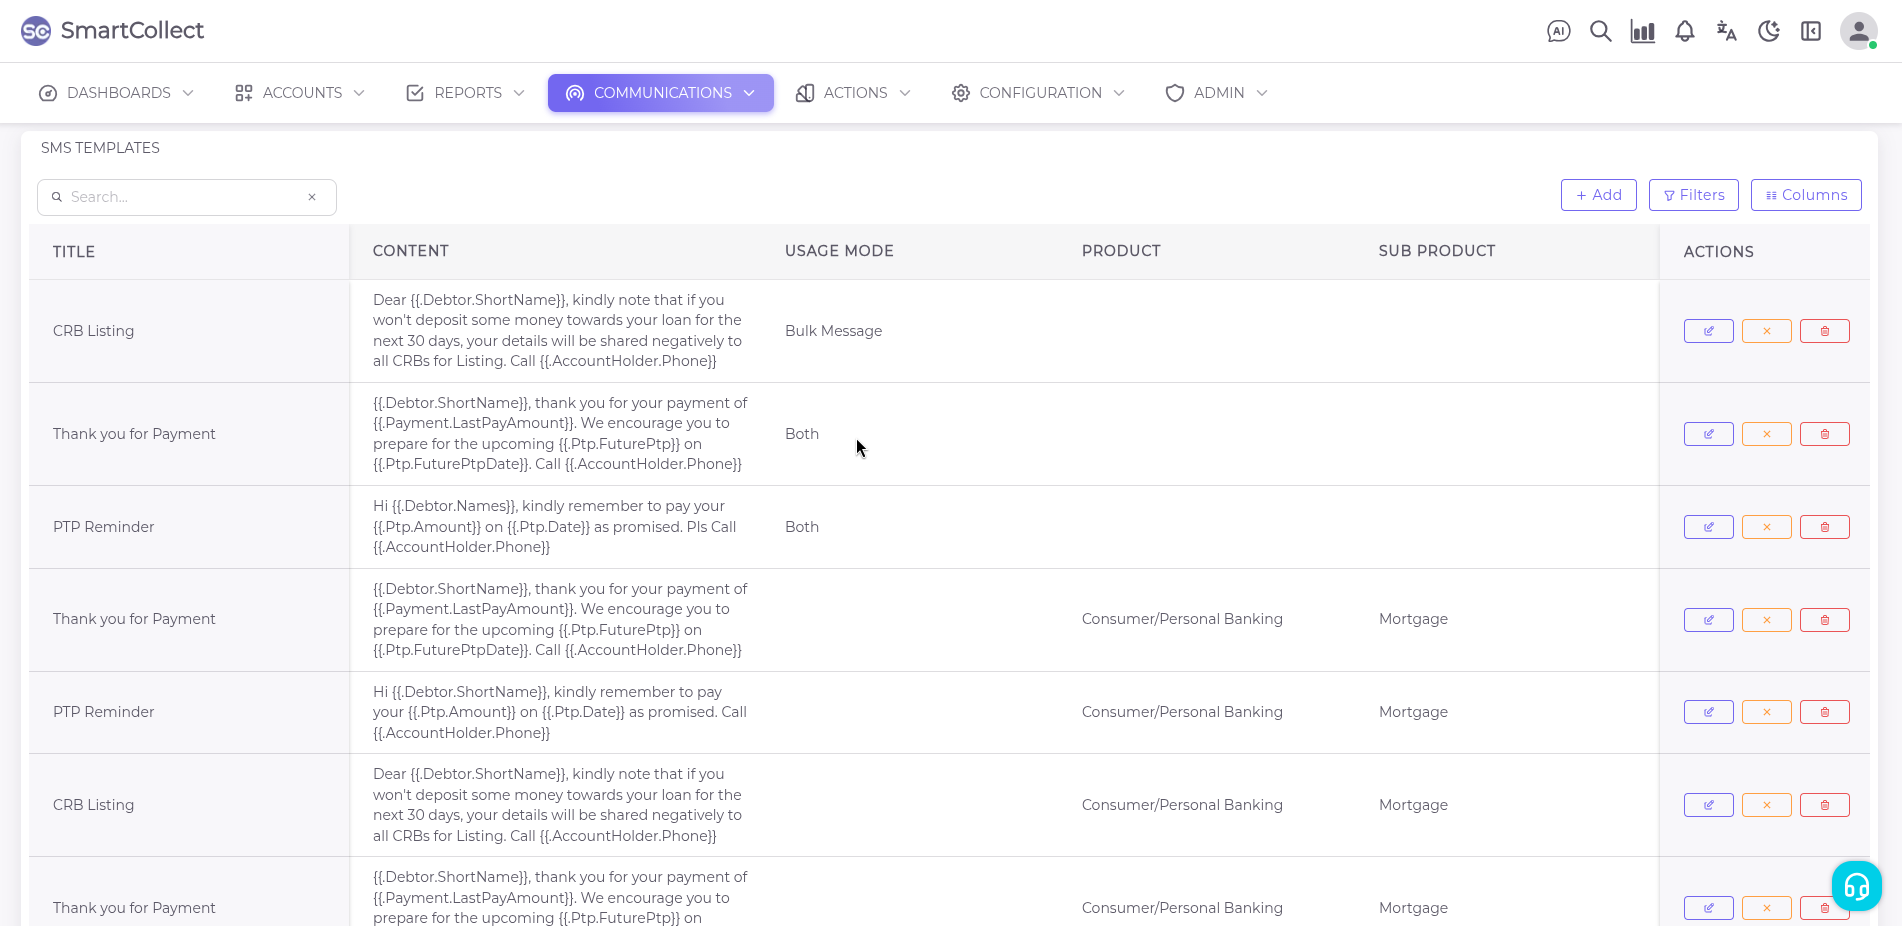1902x926 pixels.
Task: Open the Reports menu
Action: click(466, 93)
